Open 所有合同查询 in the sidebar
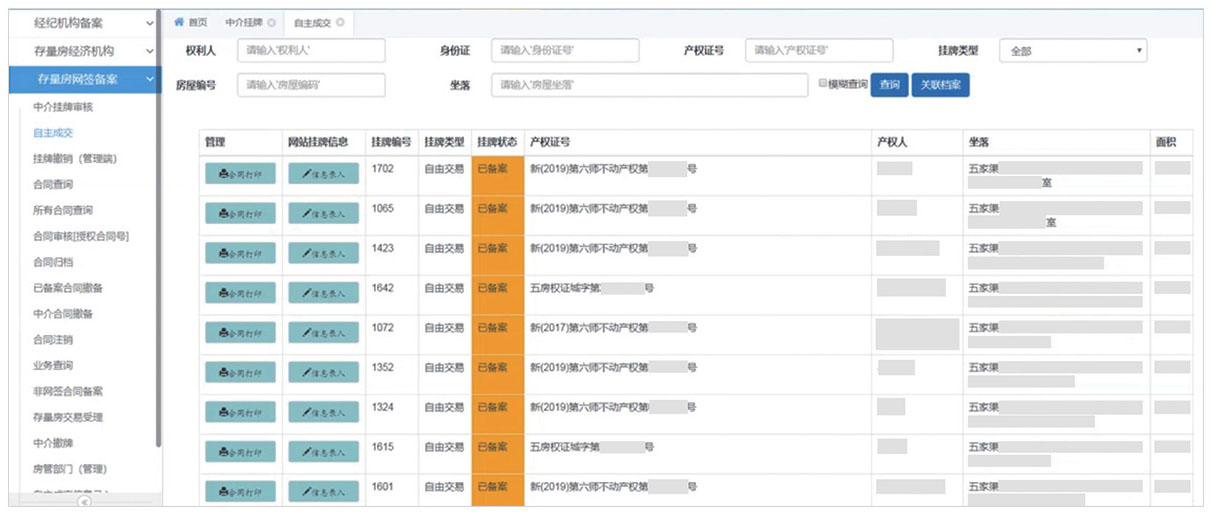The image size is (1222, 518). pos(62,211)
